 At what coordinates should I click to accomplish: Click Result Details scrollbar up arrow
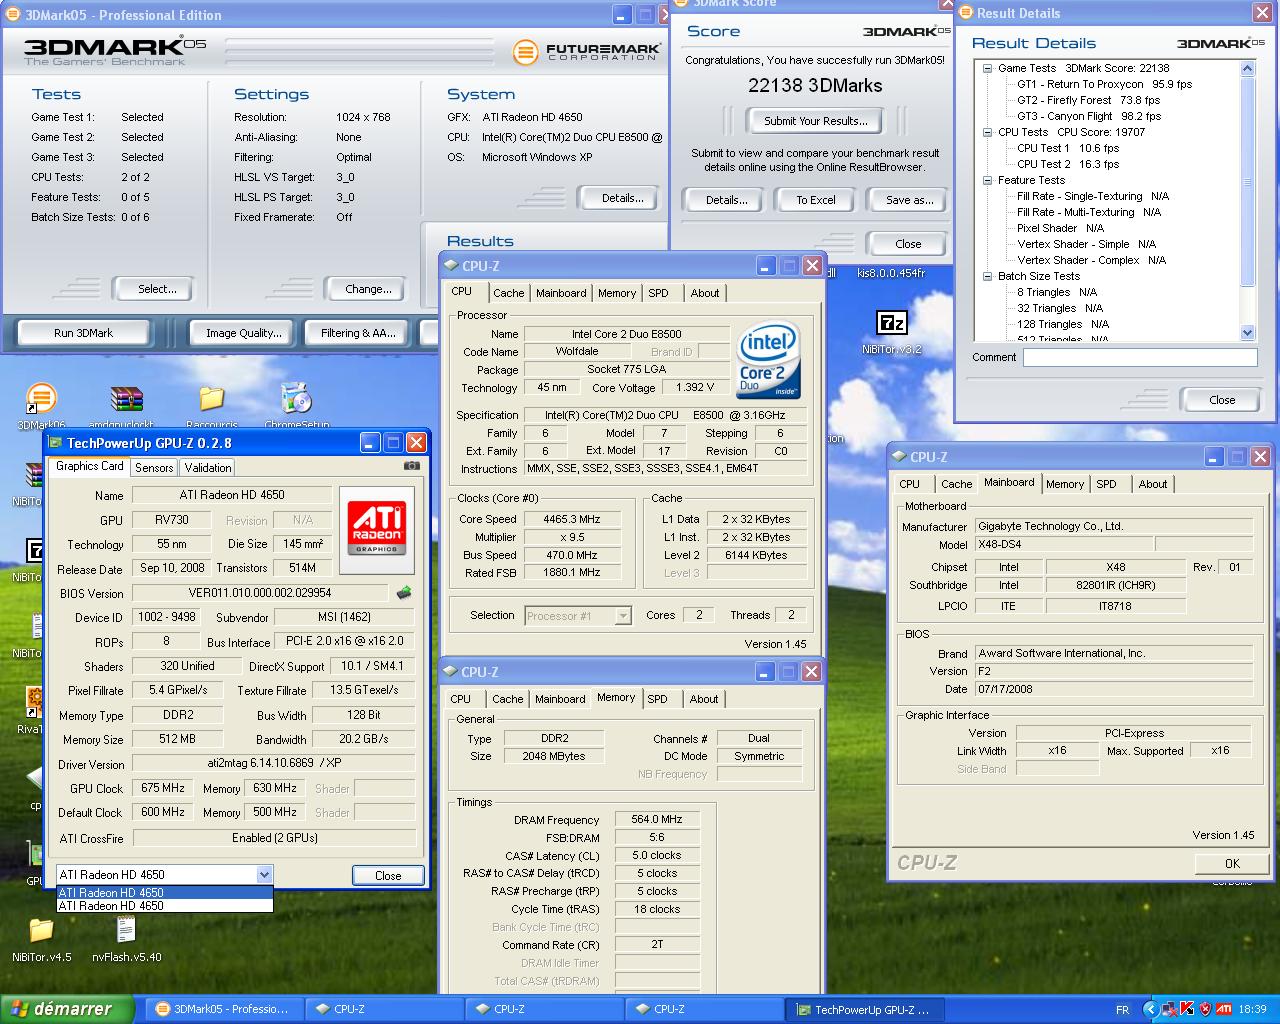(x=1247, y=69)
